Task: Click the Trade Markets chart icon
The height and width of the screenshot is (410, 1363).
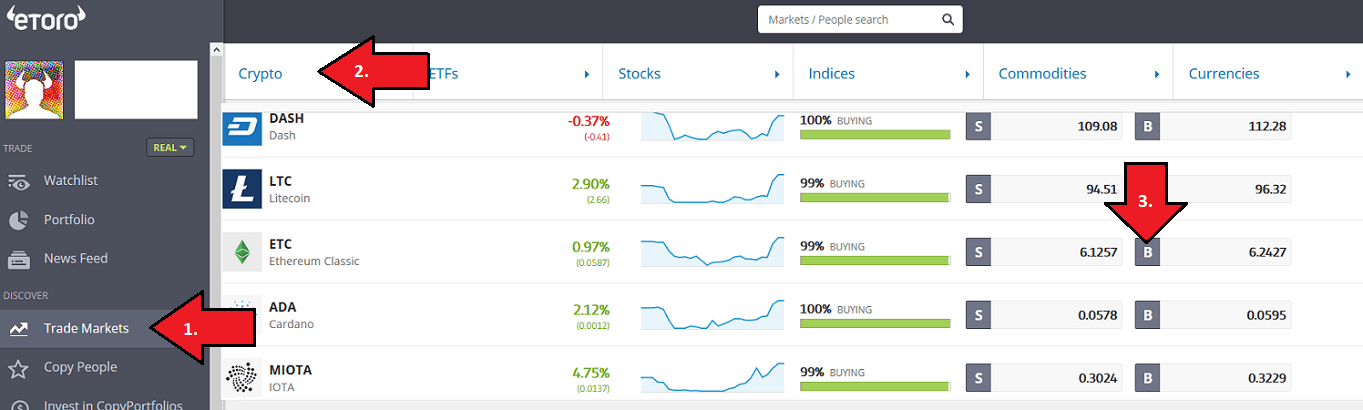Action: pyautogui.click(x=18, y=328)
